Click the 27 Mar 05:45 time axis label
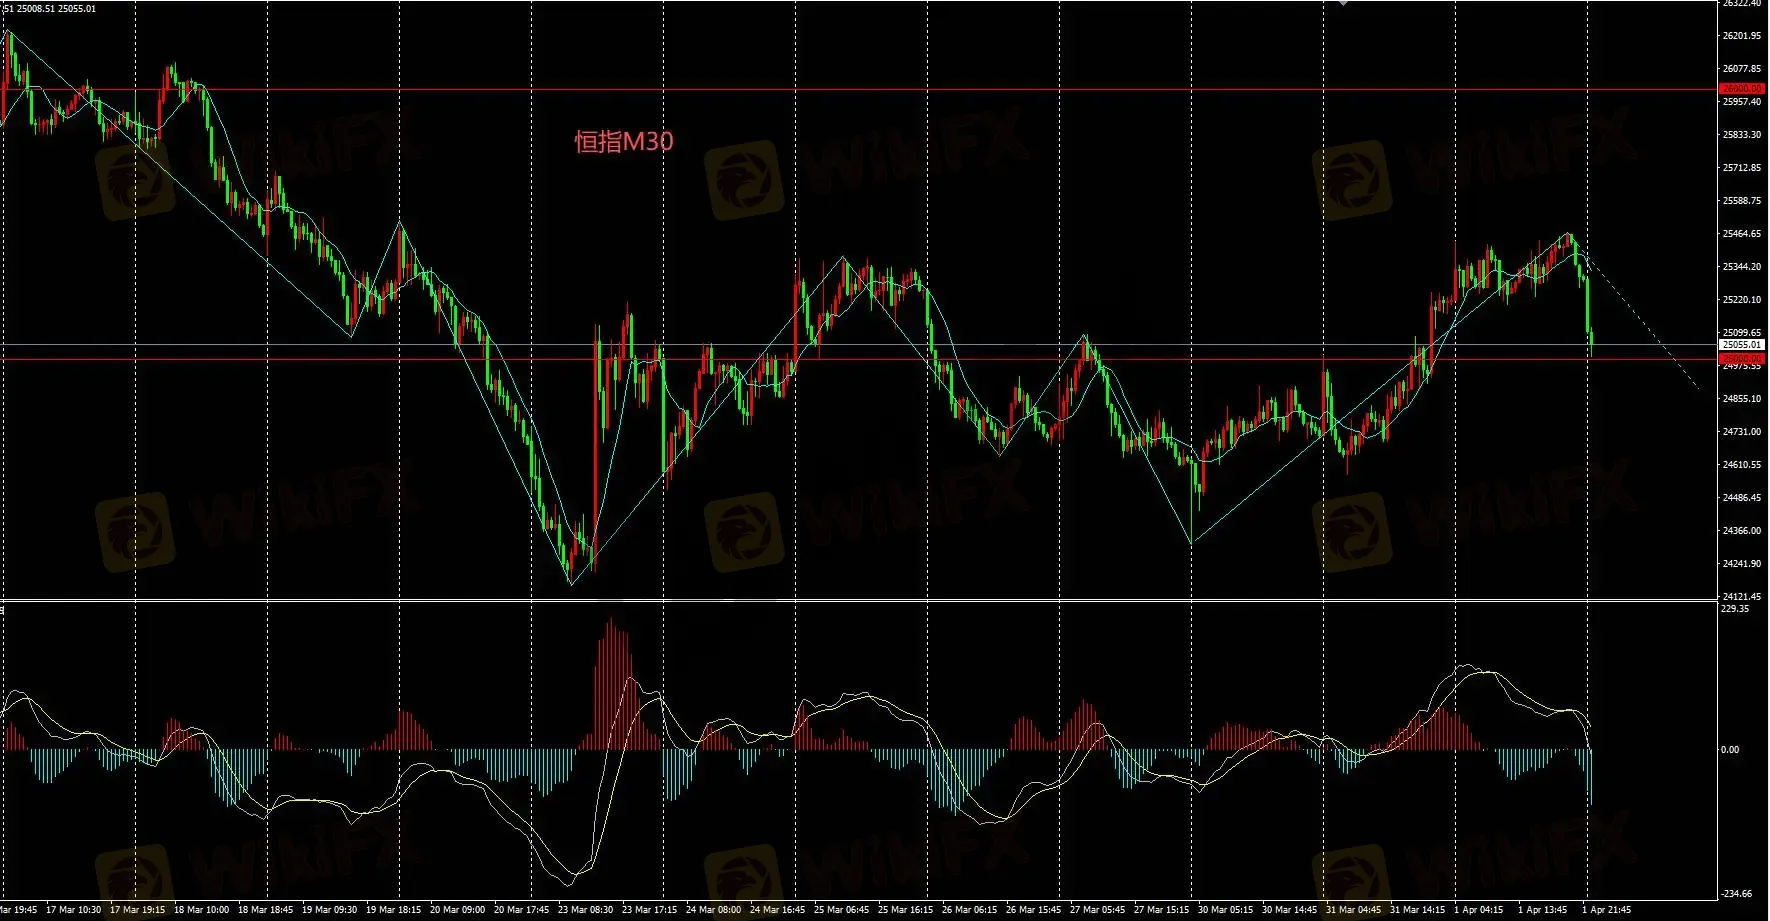 [1097, 910]
